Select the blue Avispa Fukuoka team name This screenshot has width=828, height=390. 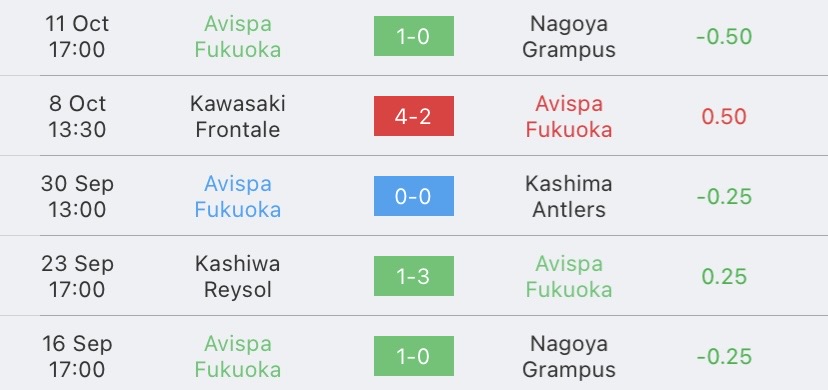238,196
